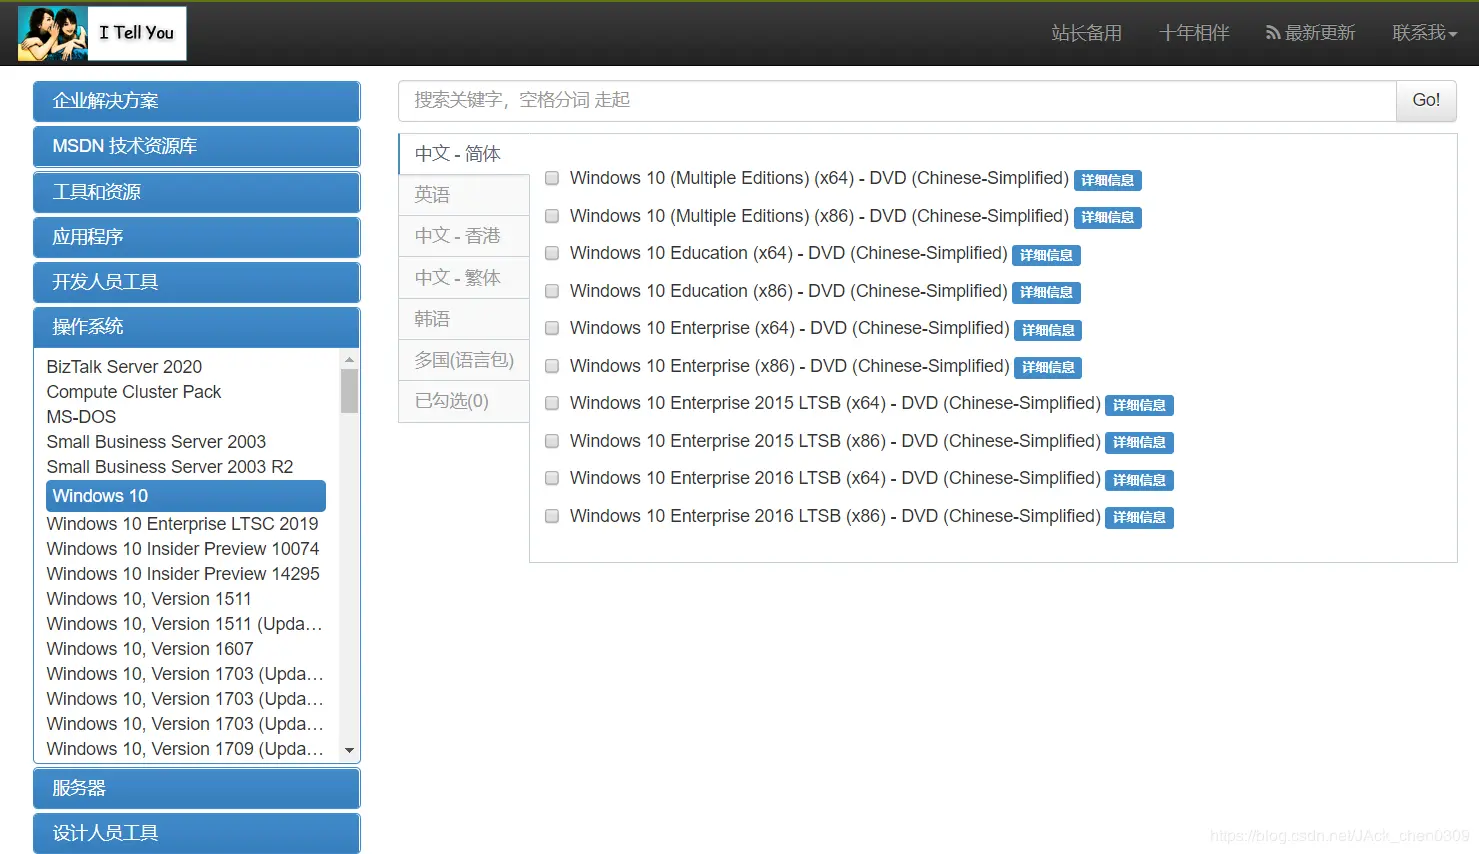Select Small Business Server 2003 R2 entry
1479x854 pixels.
tap(170, 467)
